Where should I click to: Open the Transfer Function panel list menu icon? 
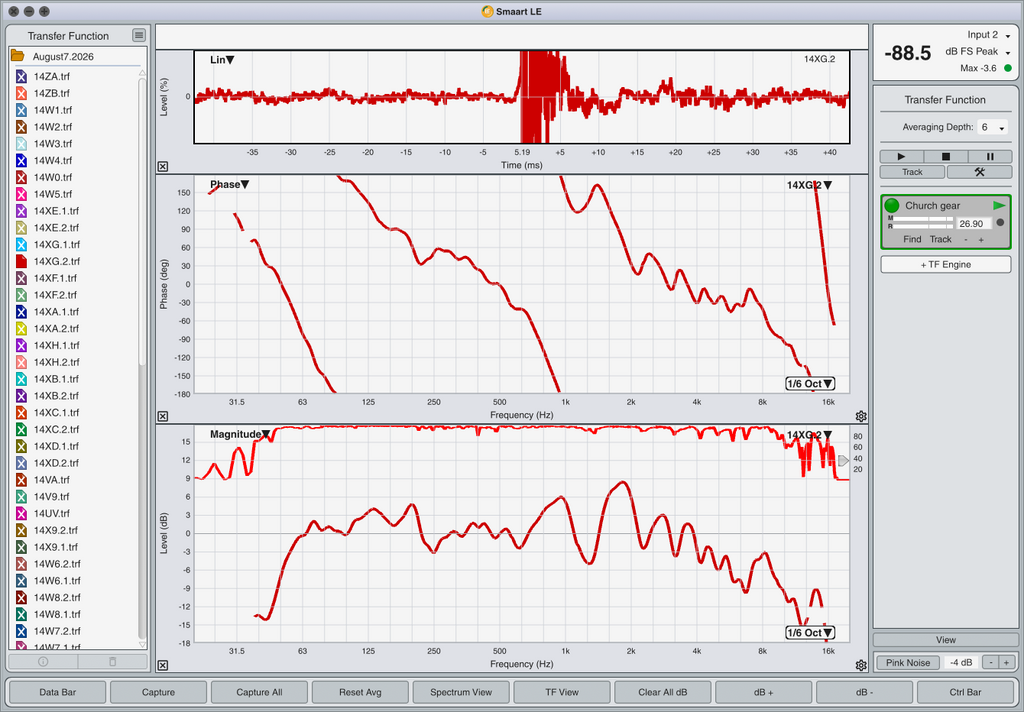point(138,35)
